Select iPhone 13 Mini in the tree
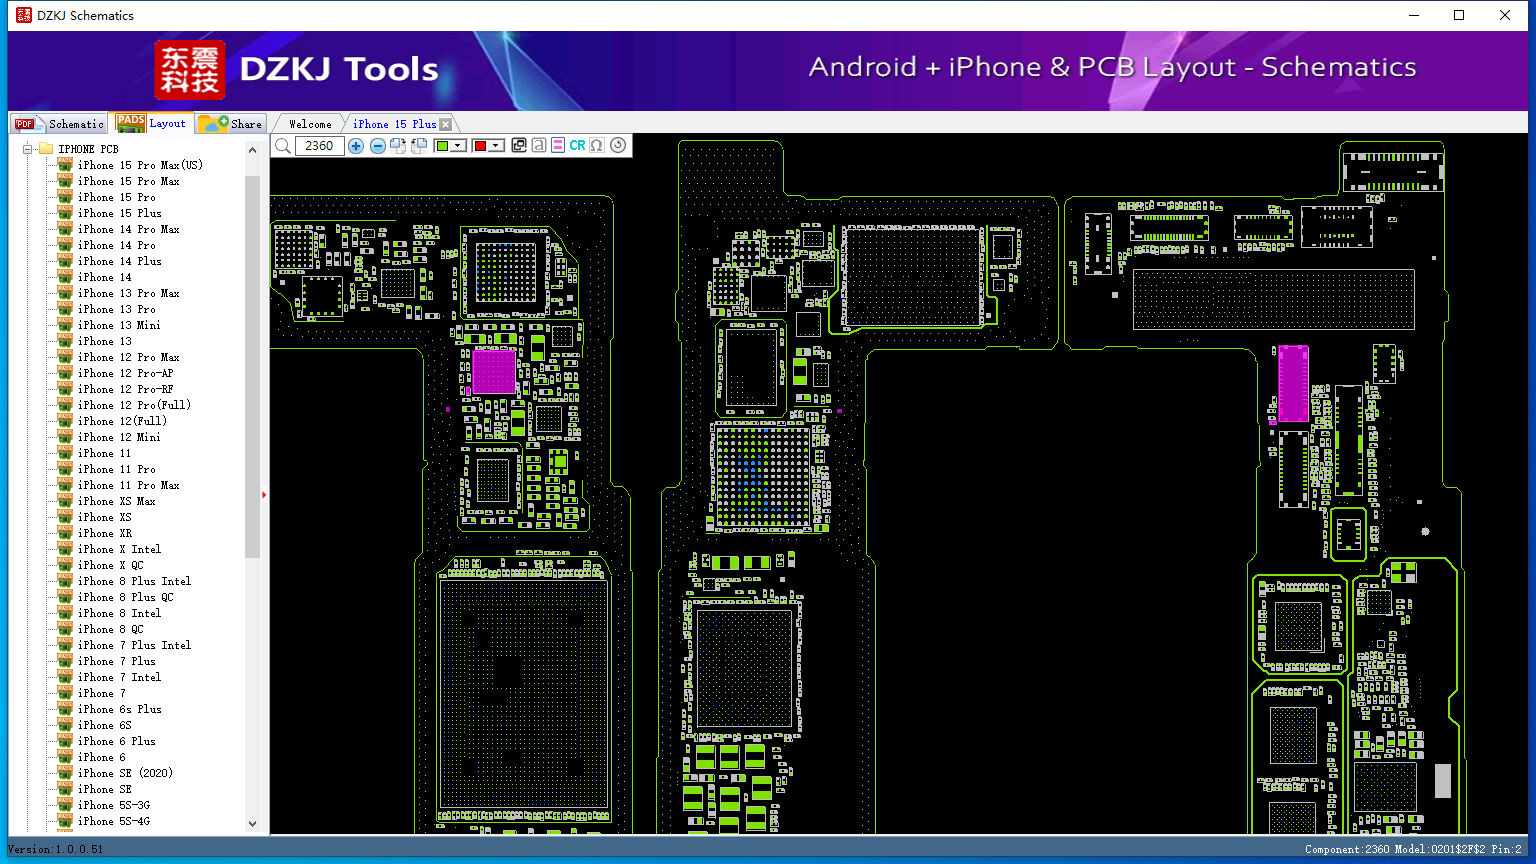Image resolution: width=1536 pixels, height=864 pixels. point(119,325)
